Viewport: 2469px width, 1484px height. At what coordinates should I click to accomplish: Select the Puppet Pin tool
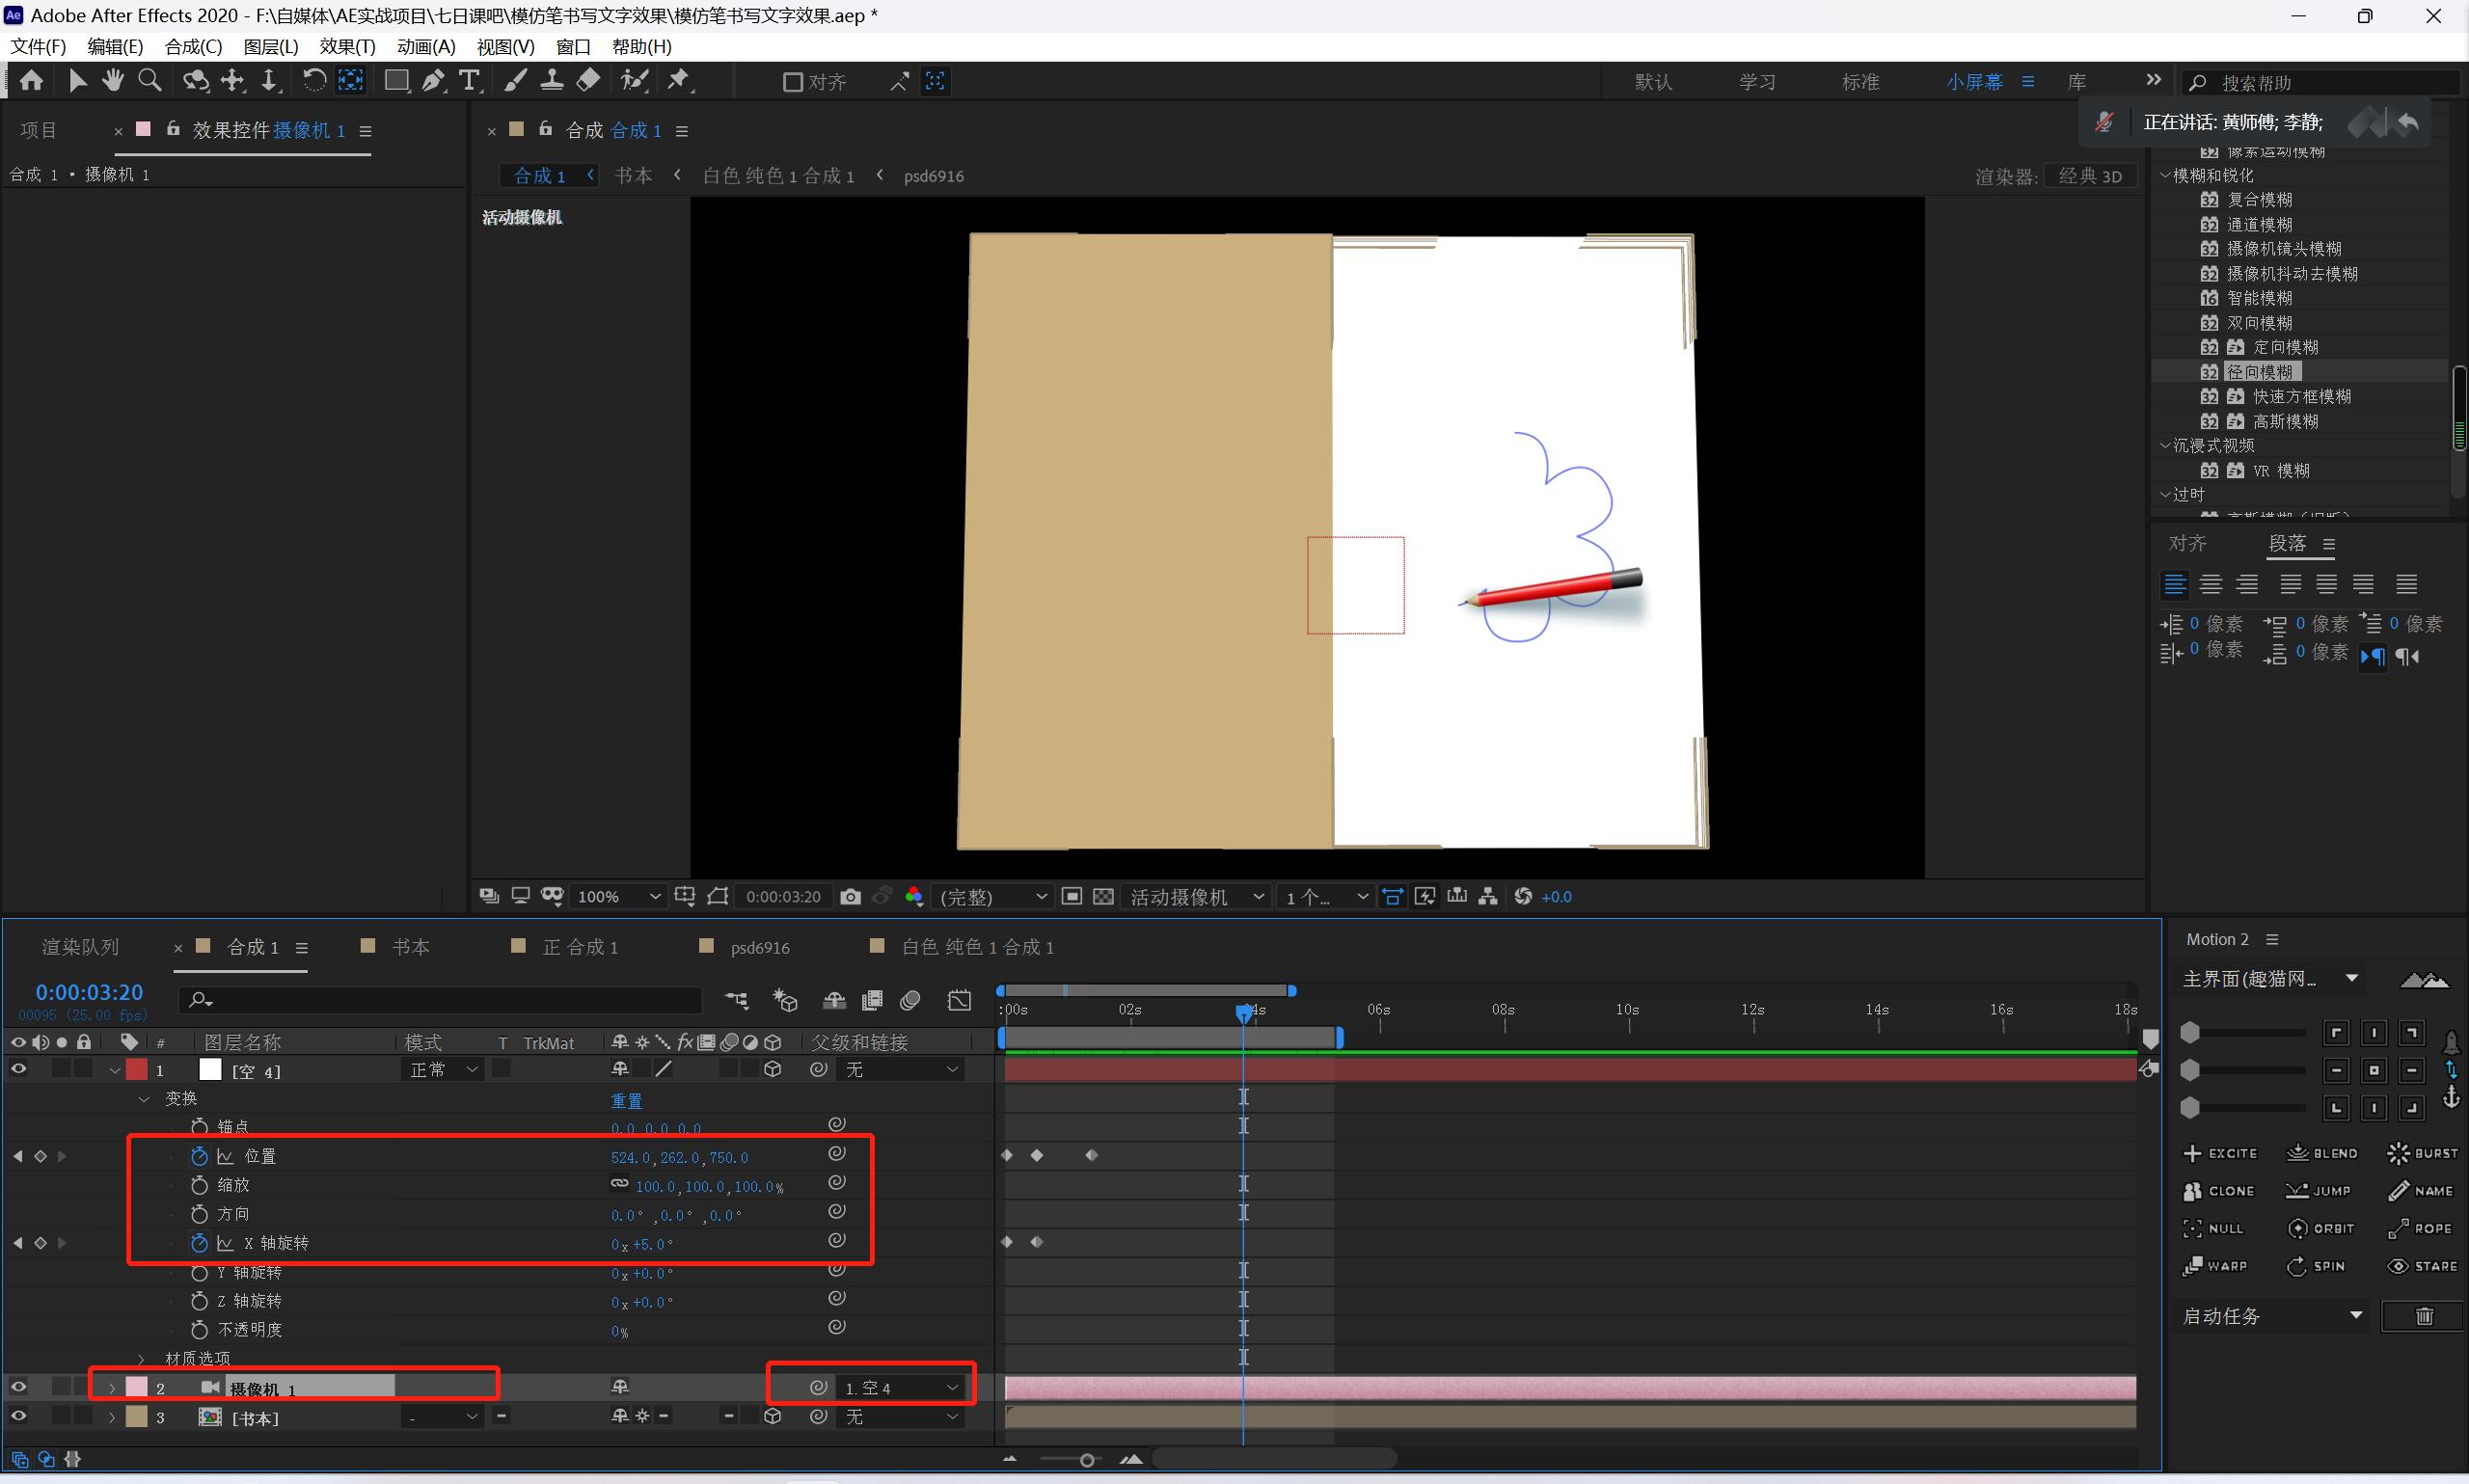pyautogui.click(x=679, y=81)
